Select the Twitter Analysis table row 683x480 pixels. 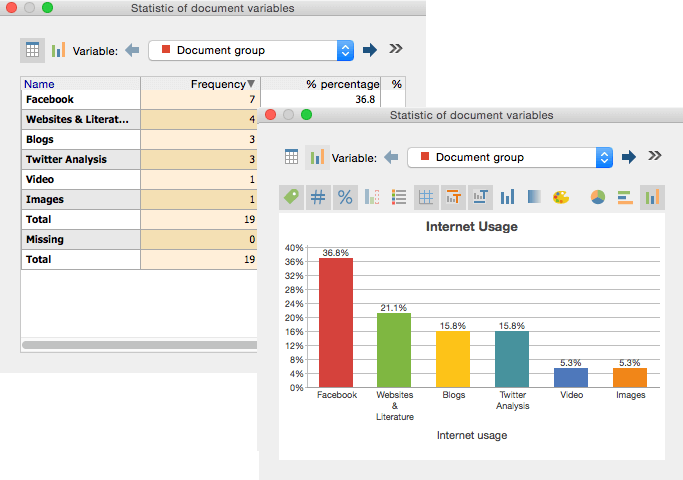click(x=80, y=159)
